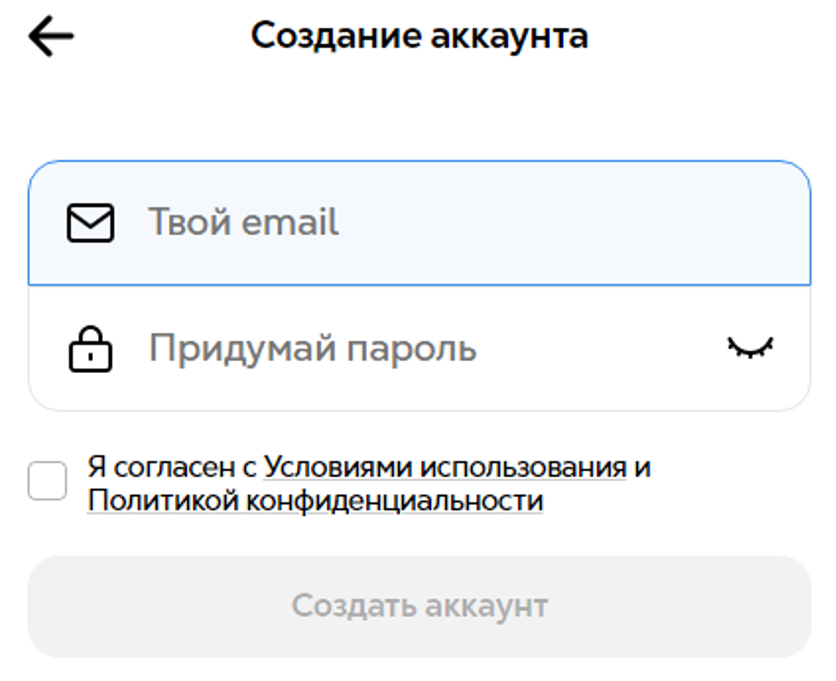The image size is (836, 681).
Task: Click the password box between placeholder and eye
Action: (x=601, y=348)
